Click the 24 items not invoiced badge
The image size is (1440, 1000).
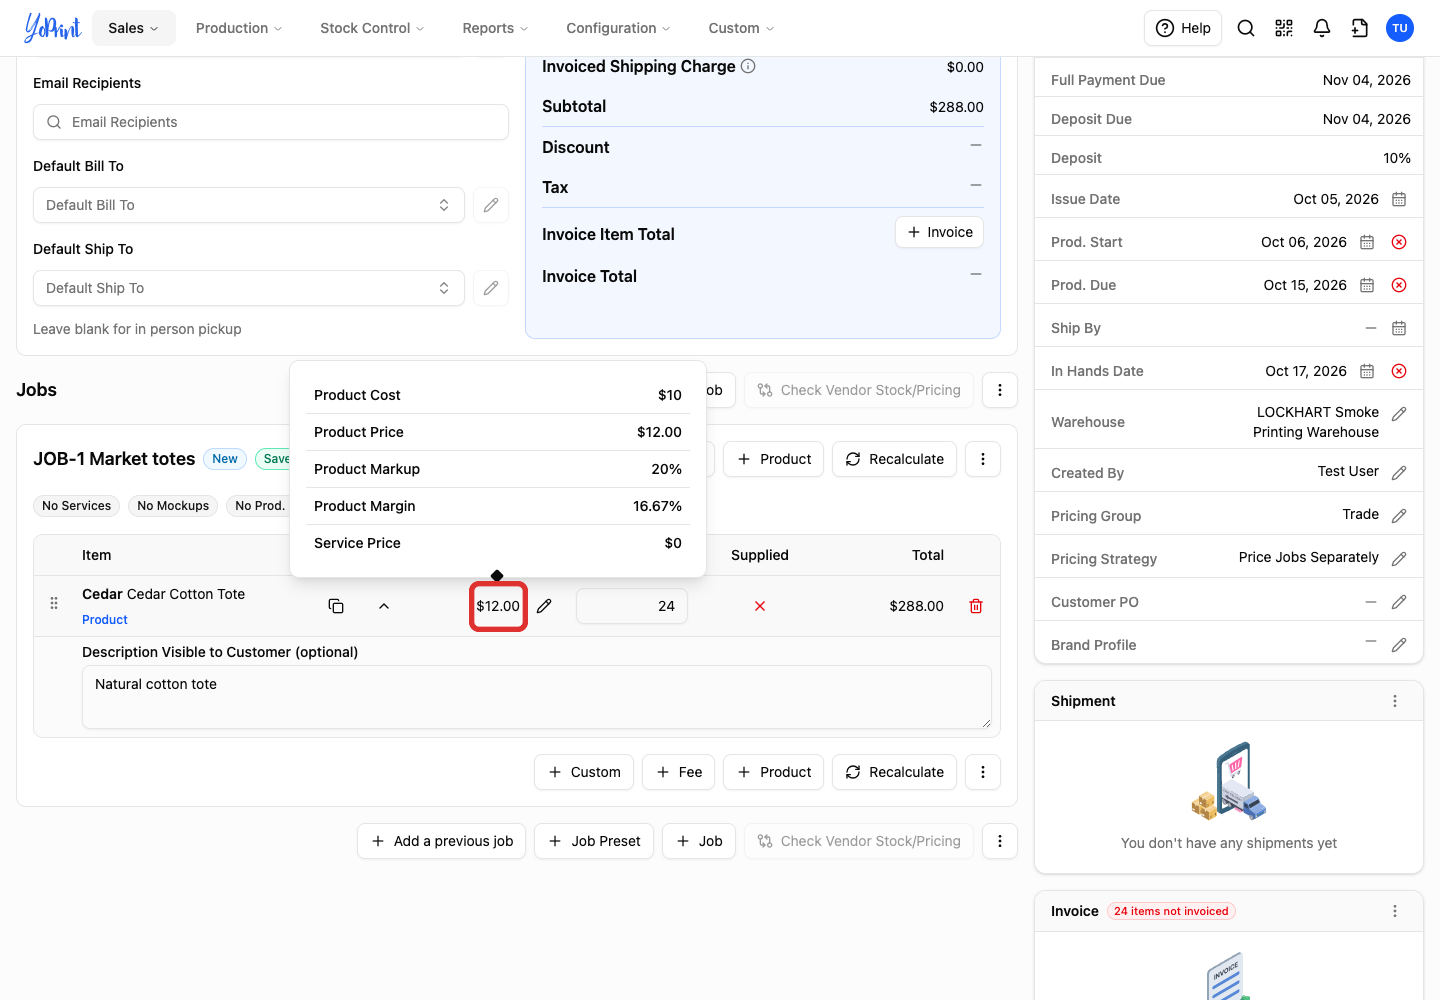click(1171, 911)
